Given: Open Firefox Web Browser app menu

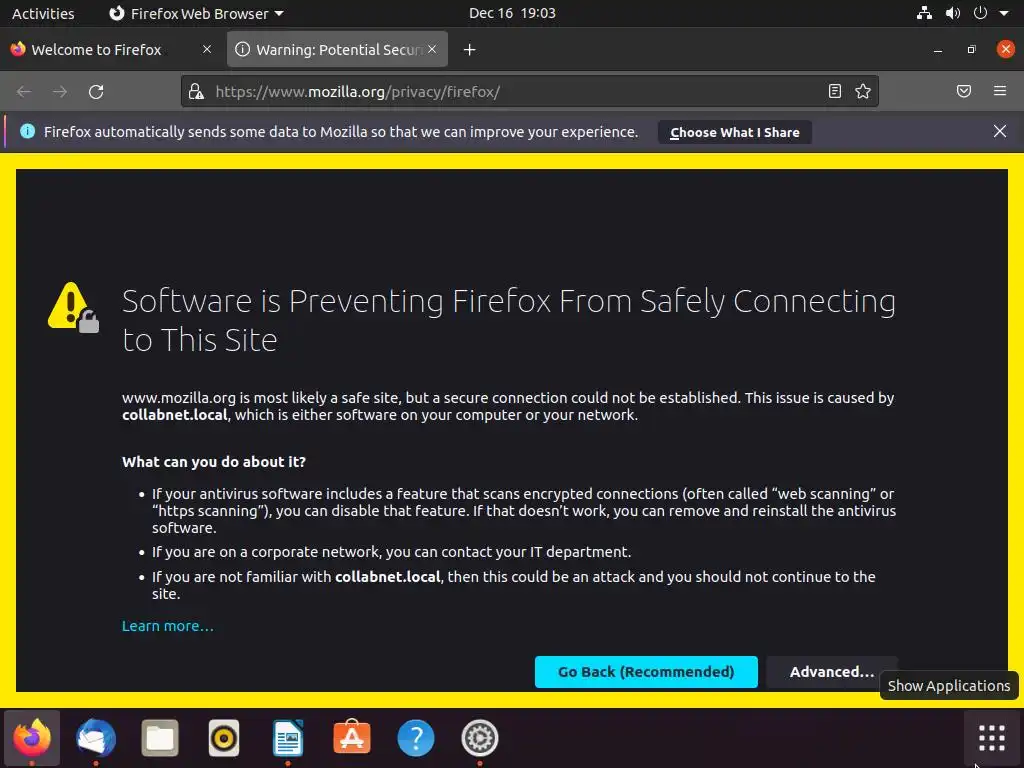Looking at the screenshot, I should point(196,13).
